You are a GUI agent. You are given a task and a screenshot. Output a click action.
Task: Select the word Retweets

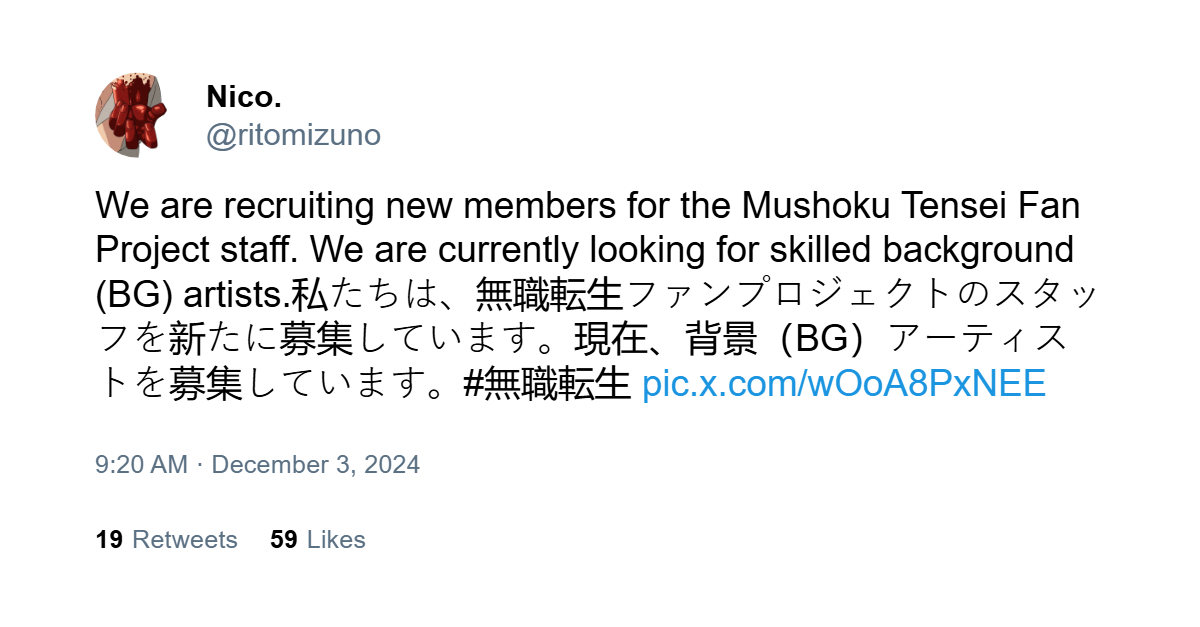pyautogui.click(x=185, y=540)
